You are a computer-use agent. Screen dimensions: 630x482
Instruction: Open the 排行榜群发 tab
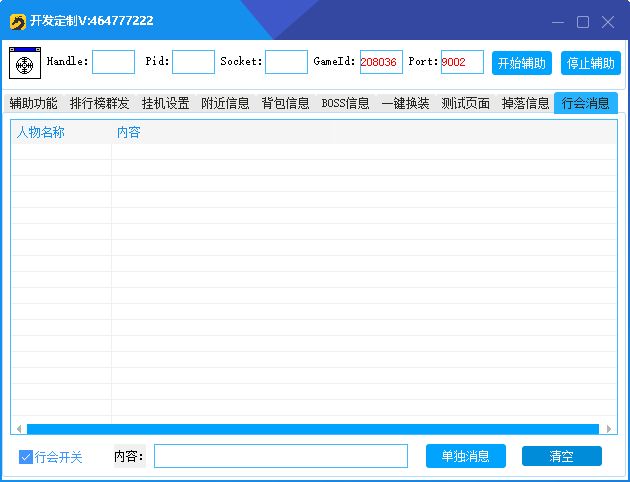[99, 103]
